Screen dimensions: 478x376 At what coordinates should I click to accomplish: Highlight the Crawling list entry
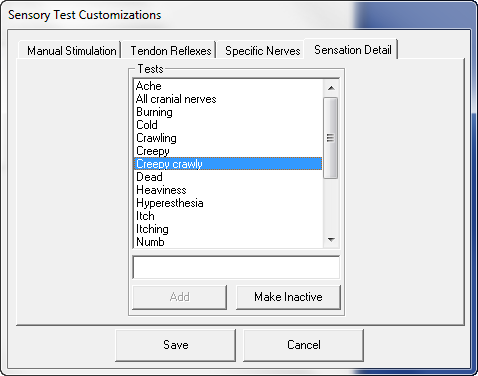click(228, 138)
